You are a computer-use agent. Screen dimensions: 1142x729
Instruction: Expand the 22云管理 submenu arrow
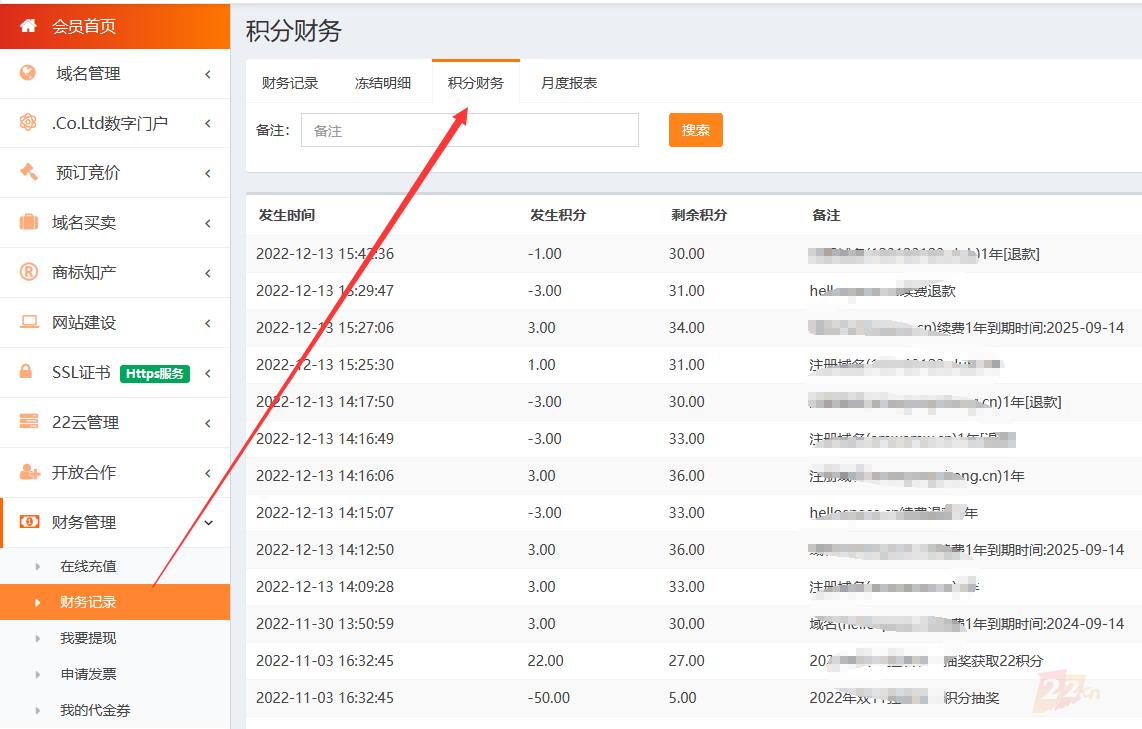point(208,423)
